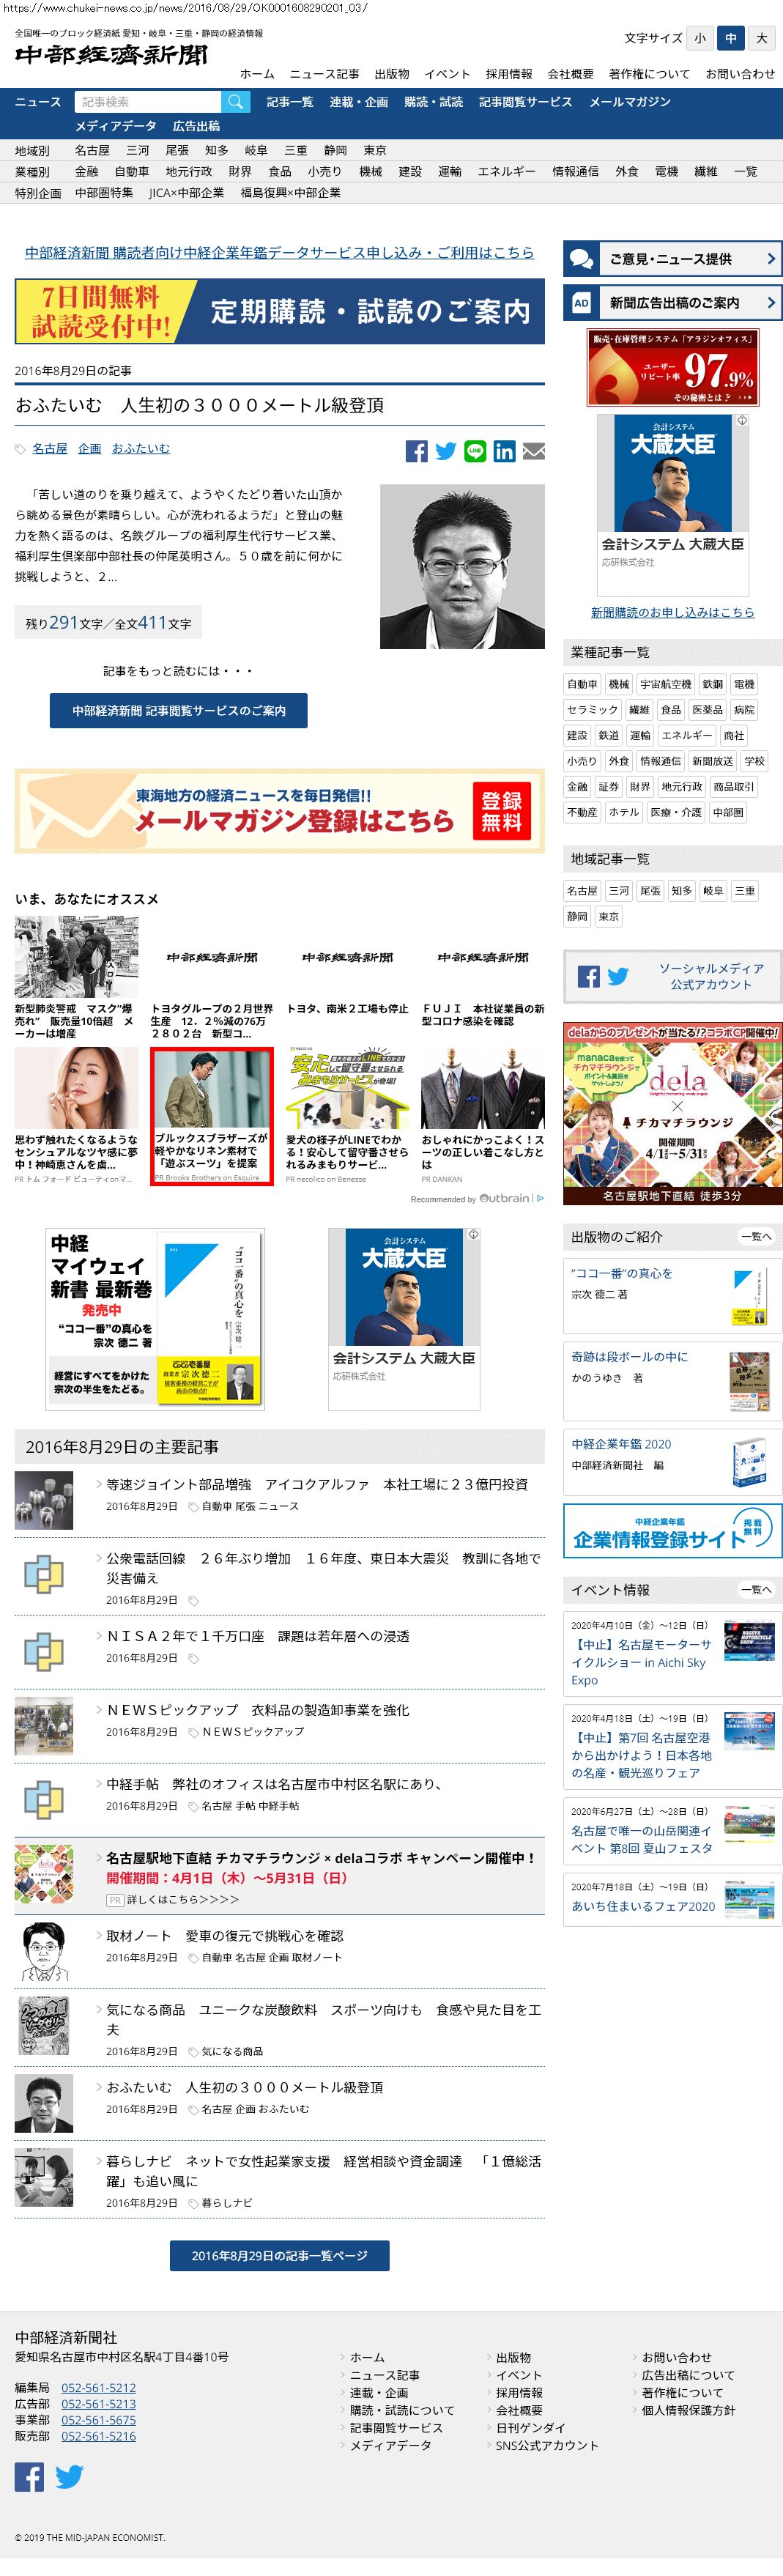This screenshot has width=783, height=2576.
Task: Open 記事一覧 nav menu
Action: 290,102
